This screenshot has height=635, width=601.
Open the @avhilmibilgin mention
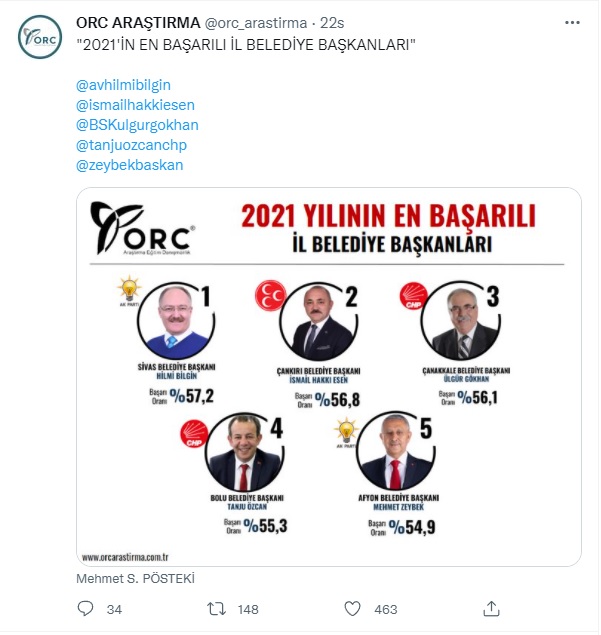122,88
